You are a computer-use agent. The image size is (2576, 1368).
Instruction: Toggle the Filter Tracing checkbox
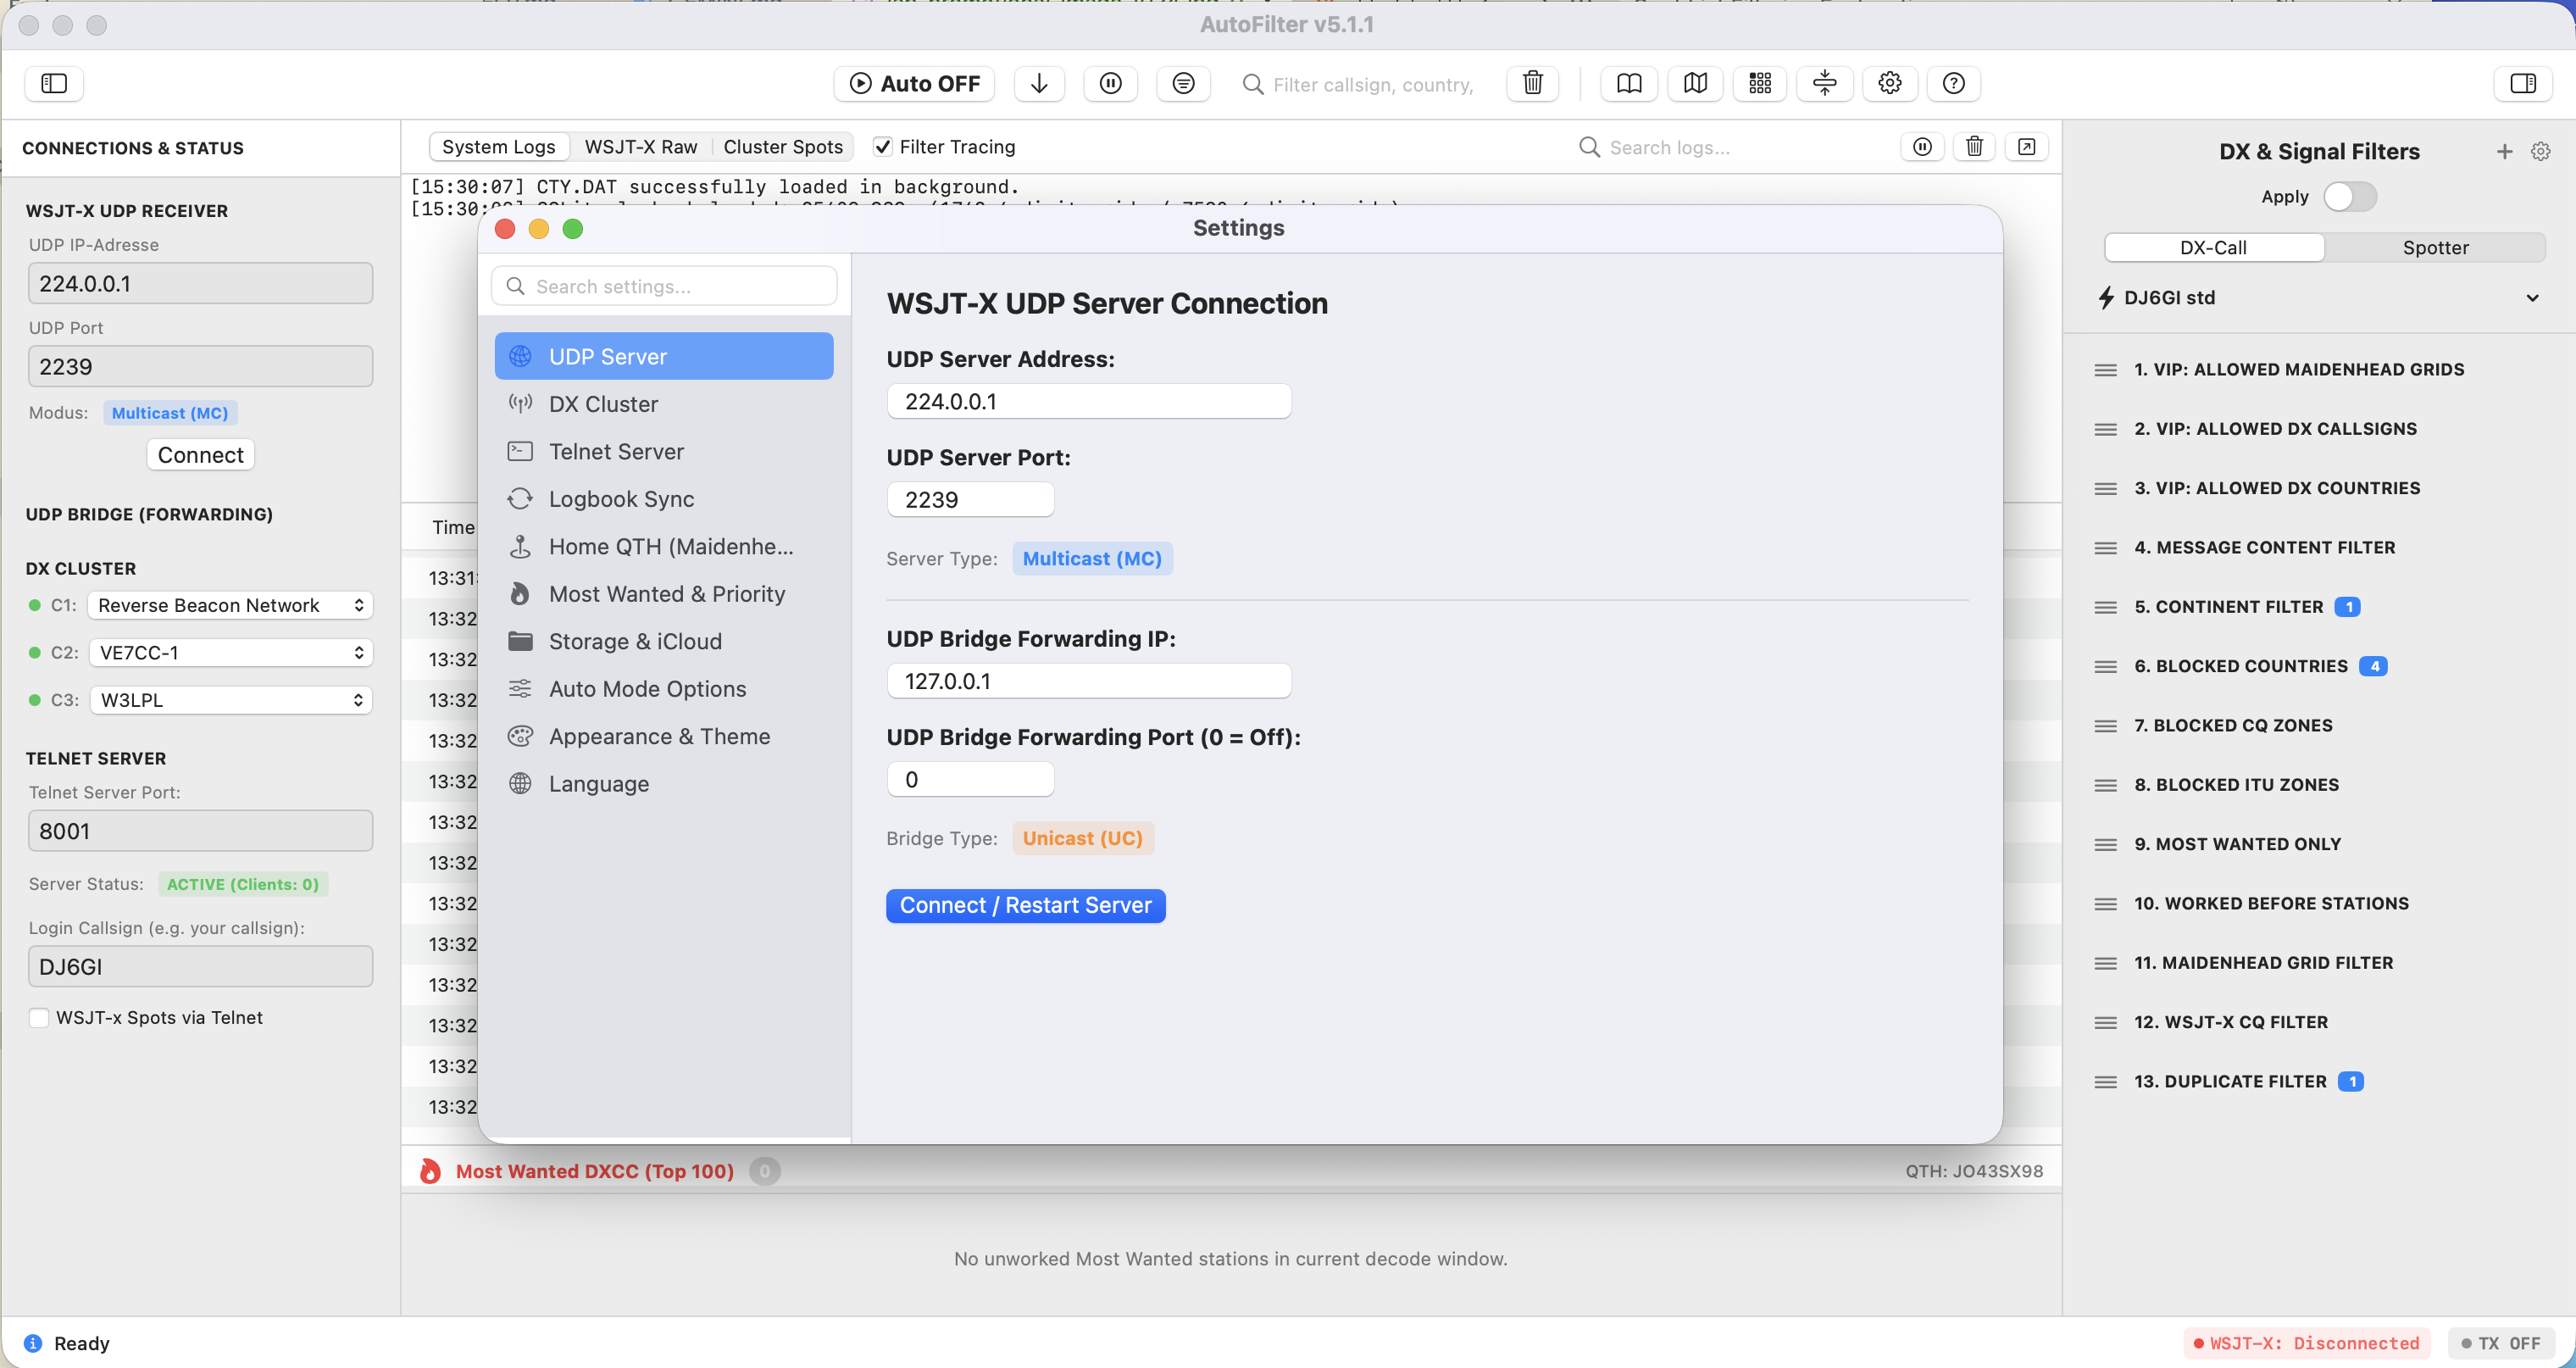tap(883, 147)
